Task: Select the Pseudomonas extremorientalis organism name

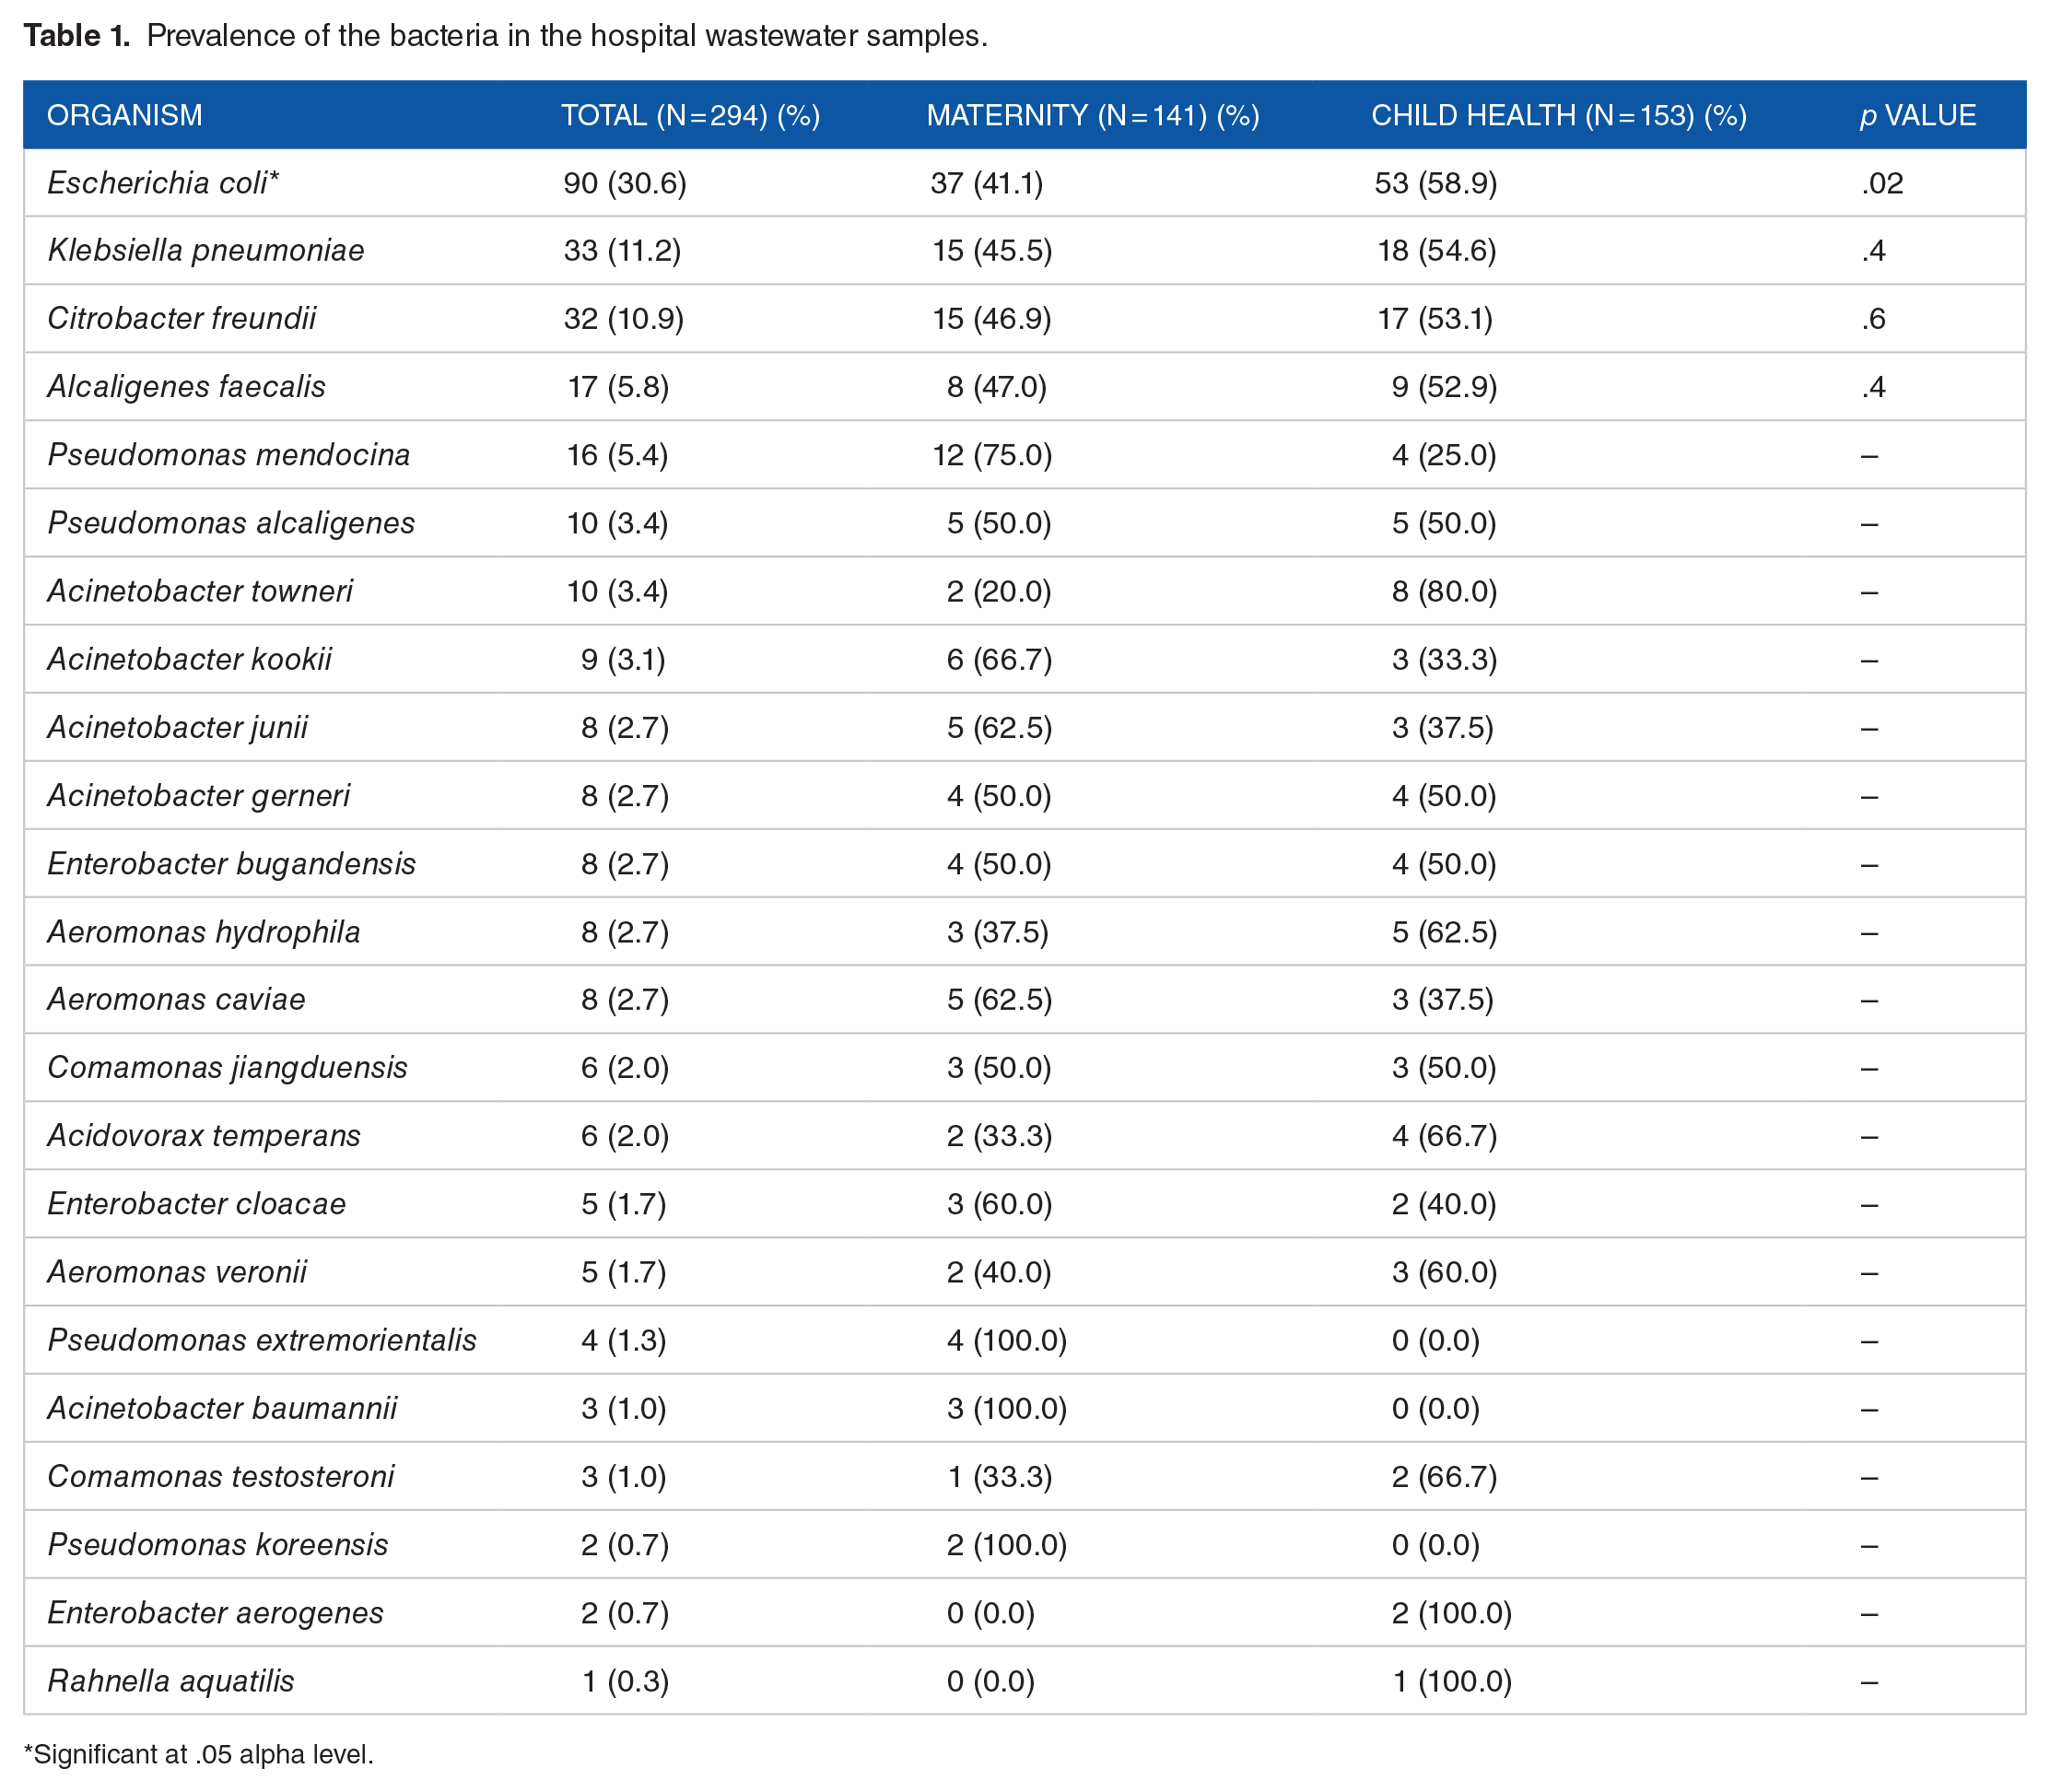Action: tap(262, 1340)
